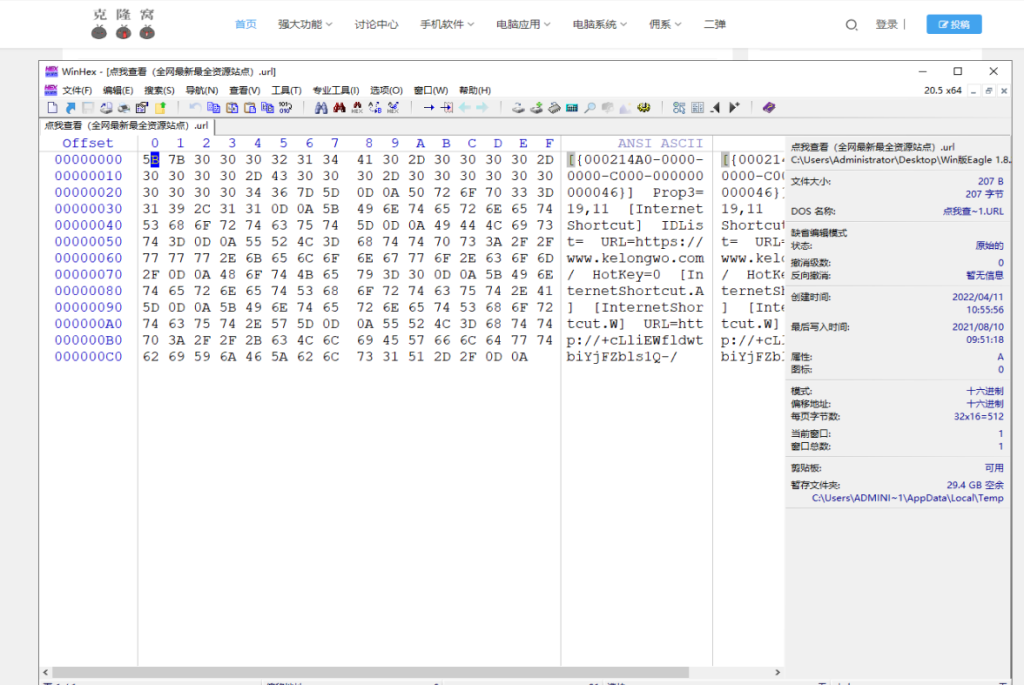Save the current file
Screen dimensions: 1024x685
(x=86, y=107)
